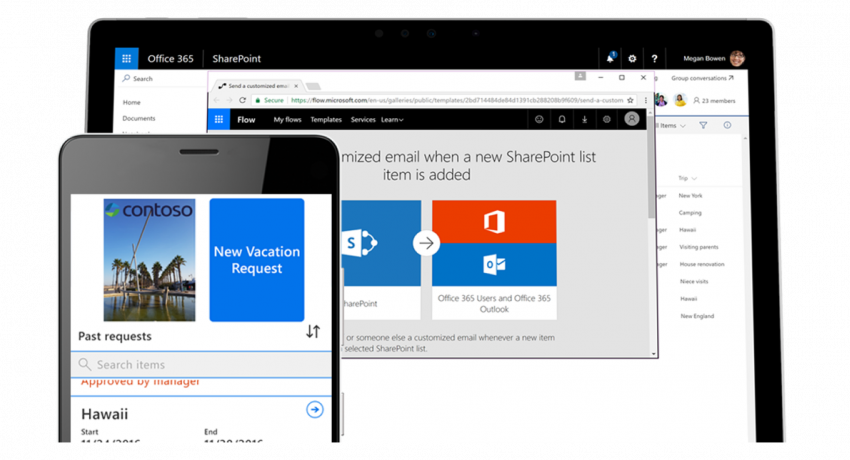The width and height of the screenshot is (850, 460).
Task: Click the Office 365 title in header
Action: click(170, 59)
